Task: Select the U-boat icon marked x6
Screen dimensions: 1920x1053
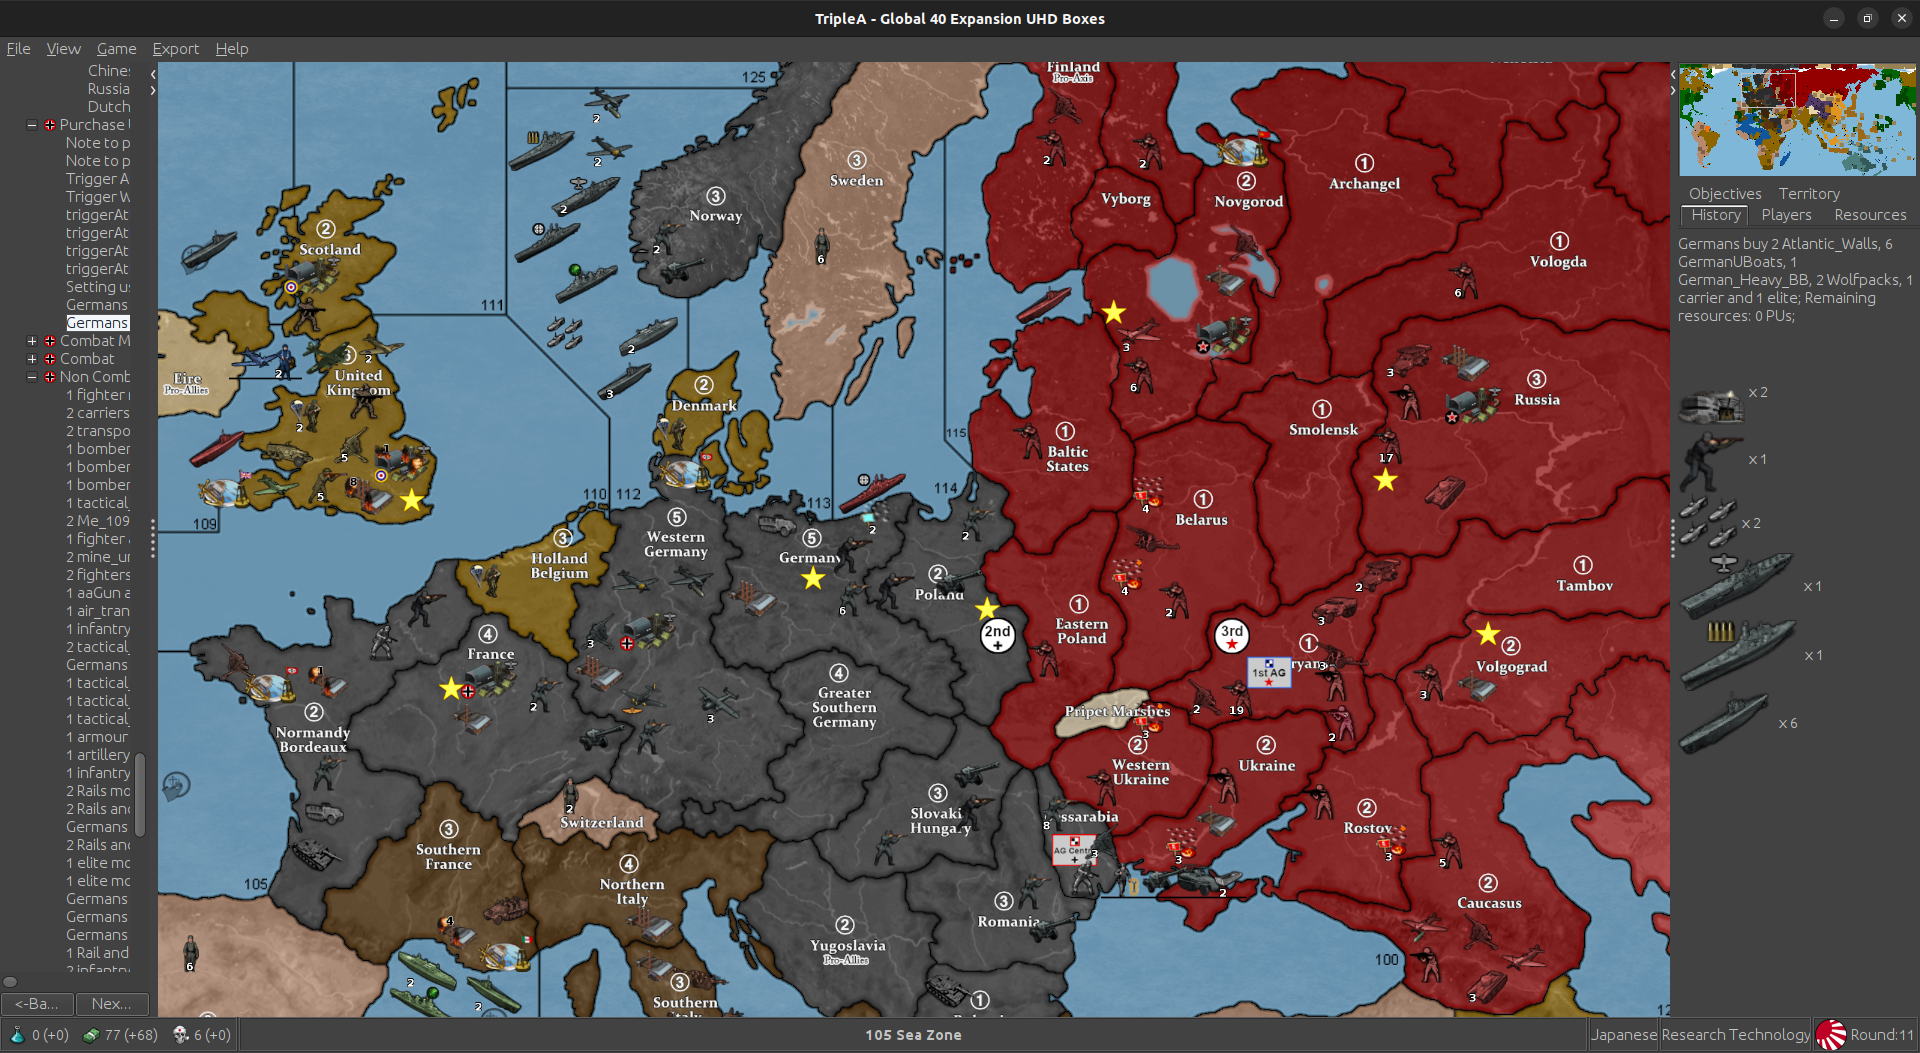Action: (1725, 722)
